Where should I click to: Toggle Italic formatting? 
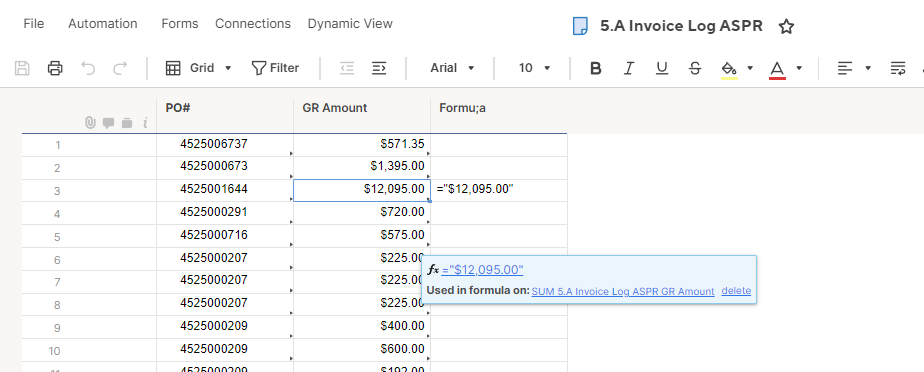click(629, 68)
